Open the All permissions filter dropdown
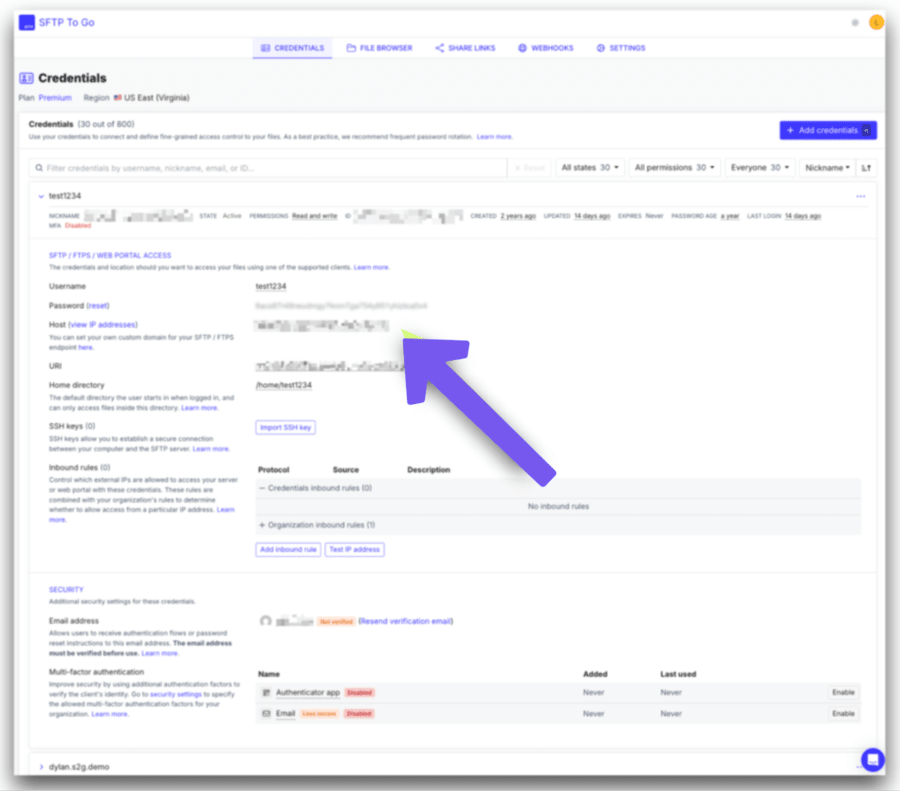 point(676,168)
